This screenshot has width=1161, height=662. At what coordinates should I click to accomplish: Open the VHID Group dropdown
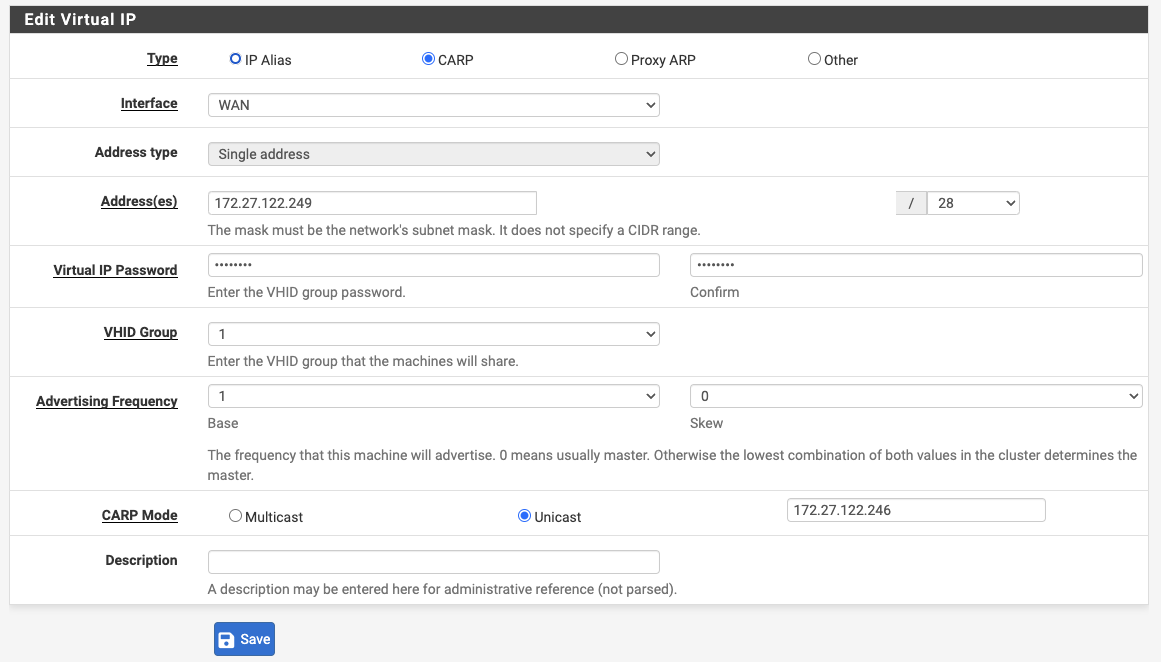point(433,334)
